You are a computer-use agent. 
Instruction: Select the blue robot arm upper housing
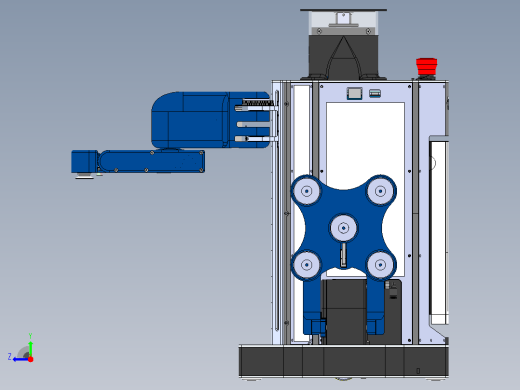(210, 120)
